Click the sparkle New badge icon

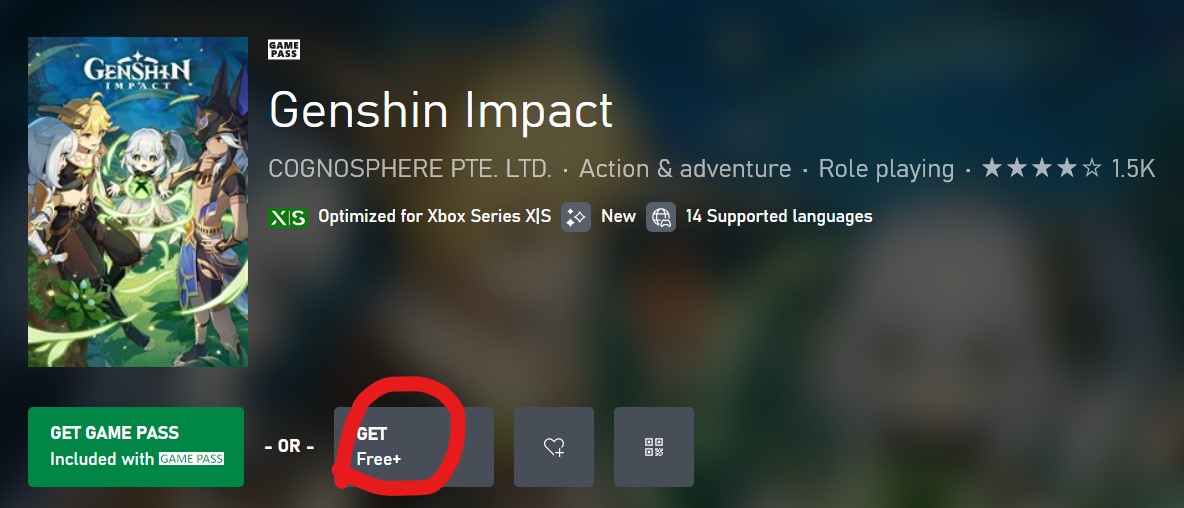pyautogui.click(x=575, y=217)
